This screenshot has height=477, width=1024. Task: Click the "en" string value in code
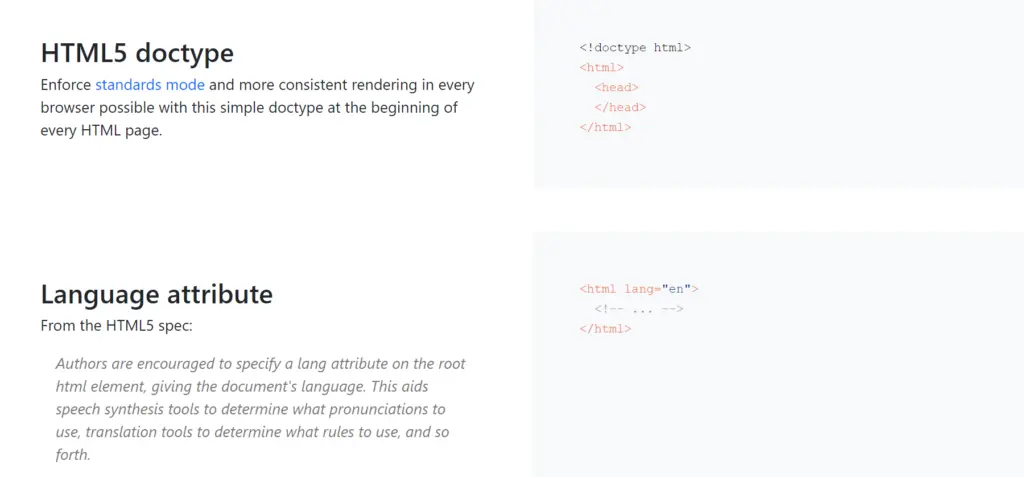(676, 289)
